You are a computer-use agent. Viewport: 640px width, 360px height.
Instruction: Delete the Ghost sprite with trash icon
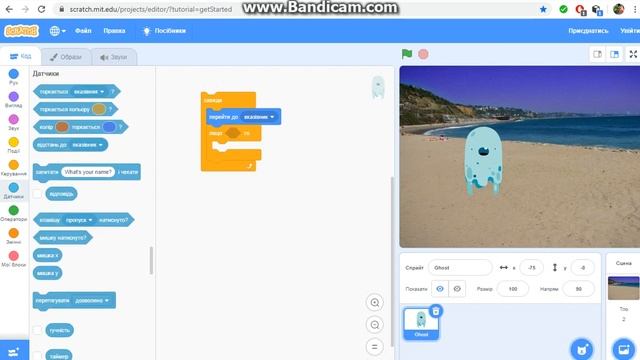[436, 311]
